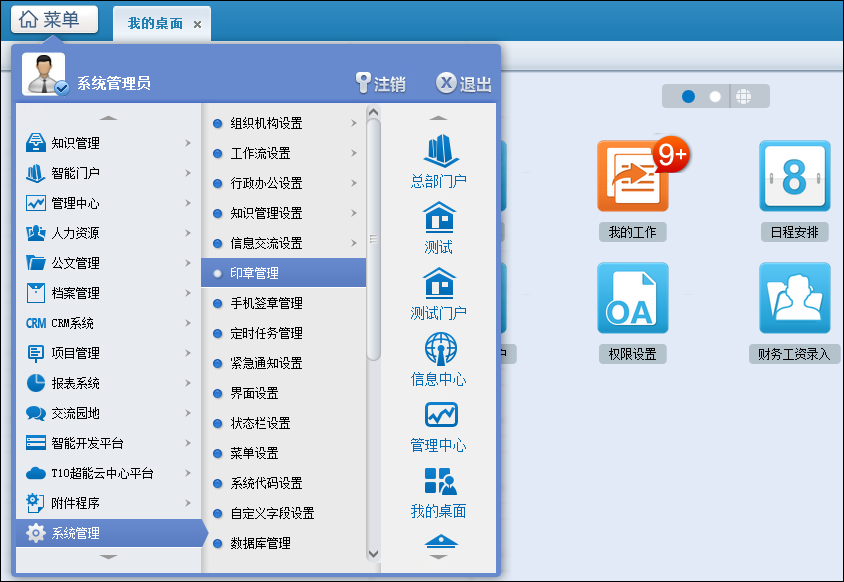Close the 我的桌面 tab
844x582 pixels.
point(197,24)
